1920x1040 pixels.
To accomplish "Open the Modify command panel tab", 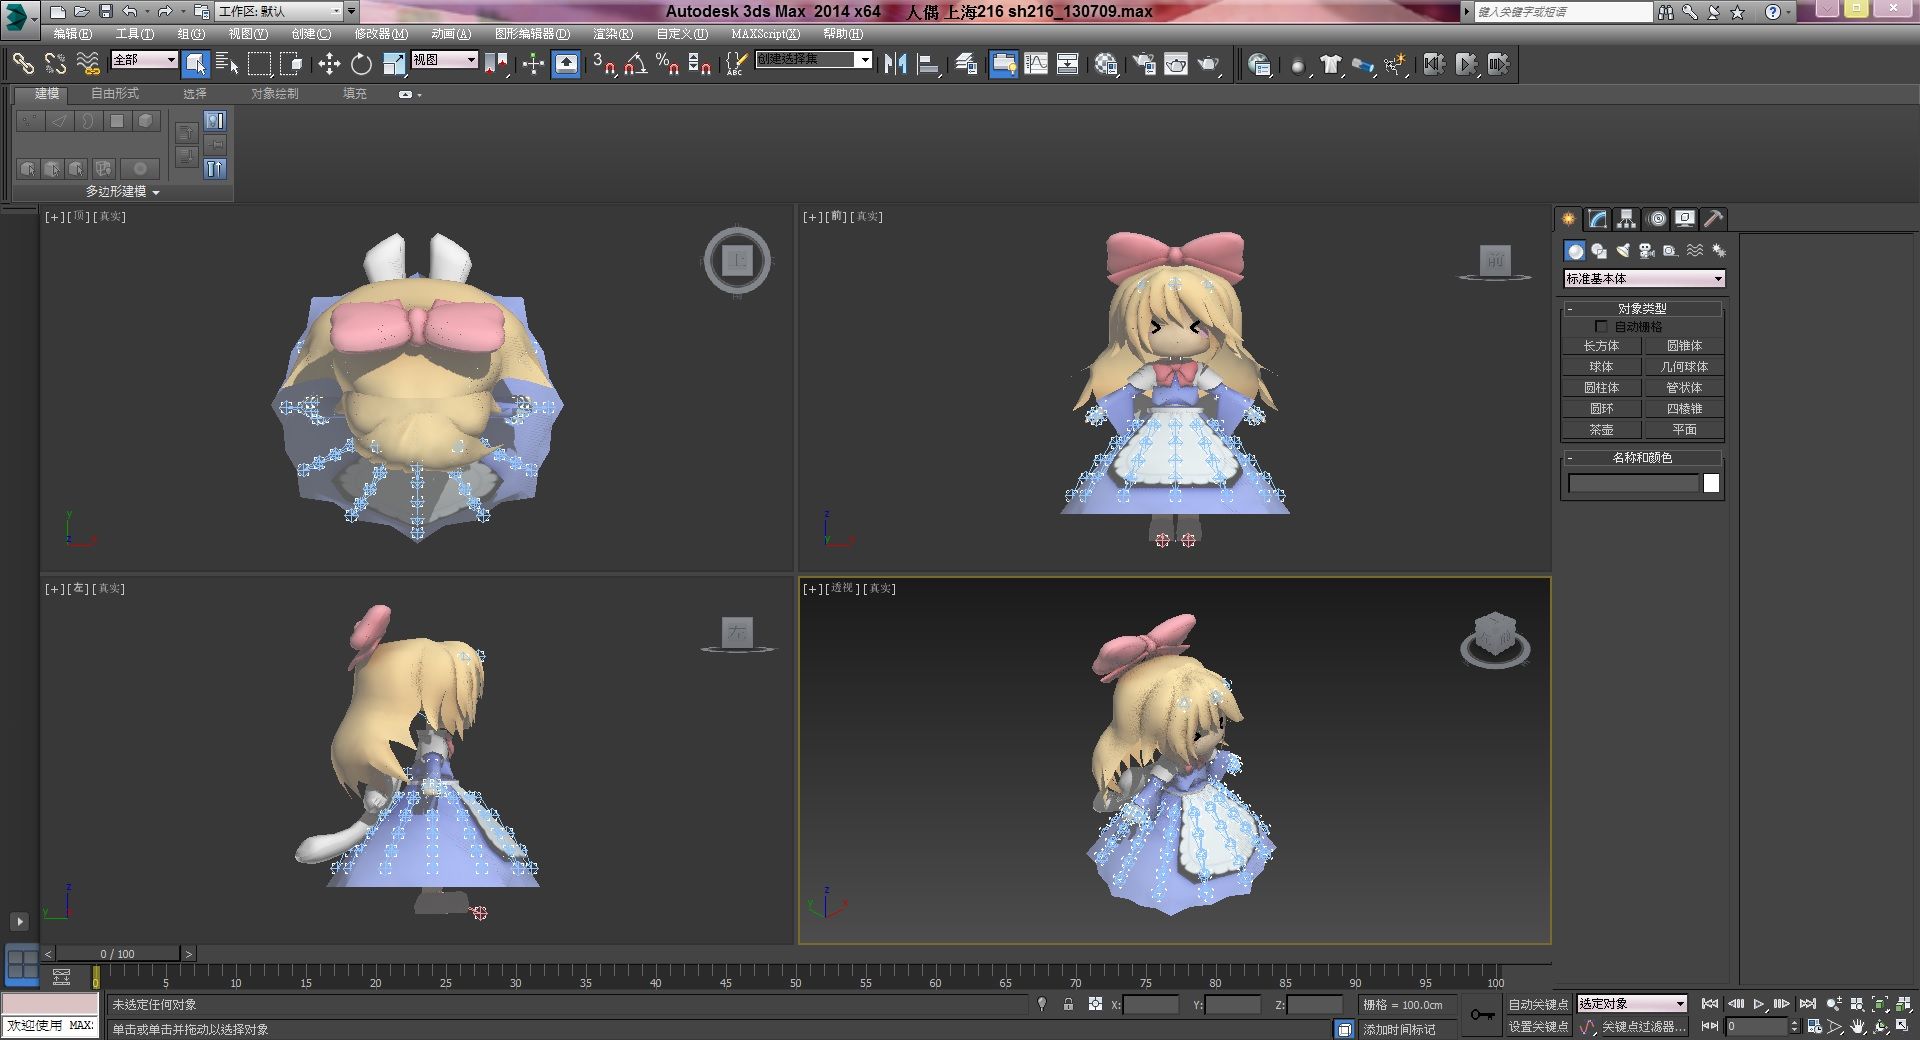I will pyautogui.click(x=1598, y=219).
